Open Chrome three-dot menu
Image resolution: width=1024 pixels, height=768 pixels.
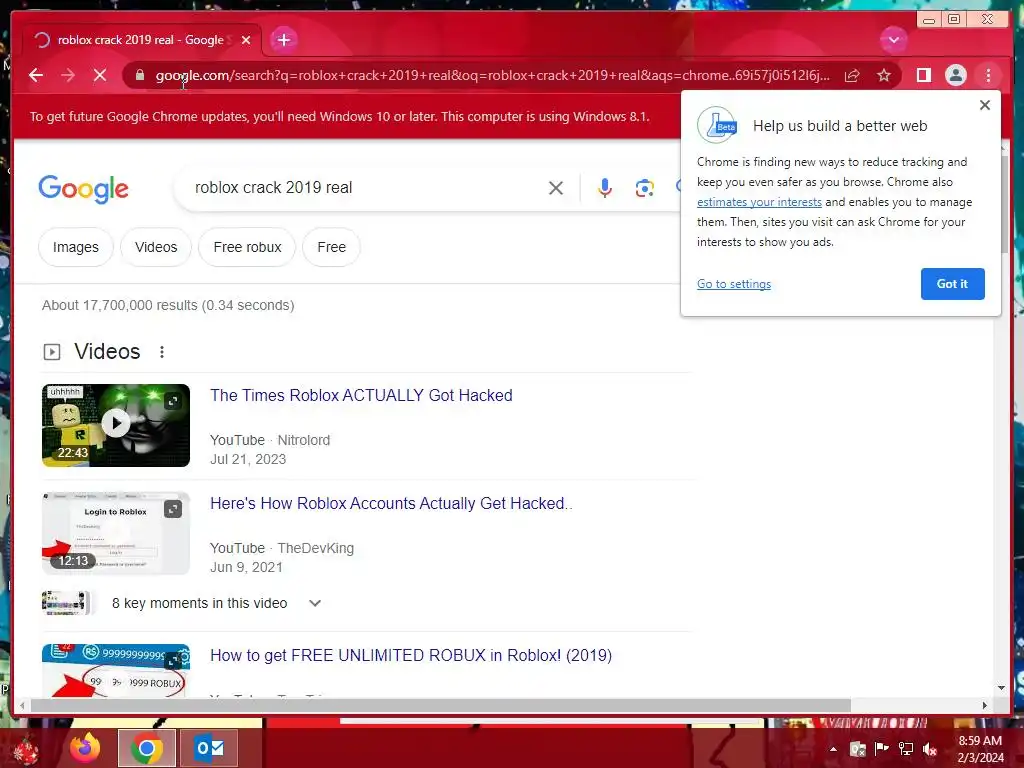coord(988,75)
